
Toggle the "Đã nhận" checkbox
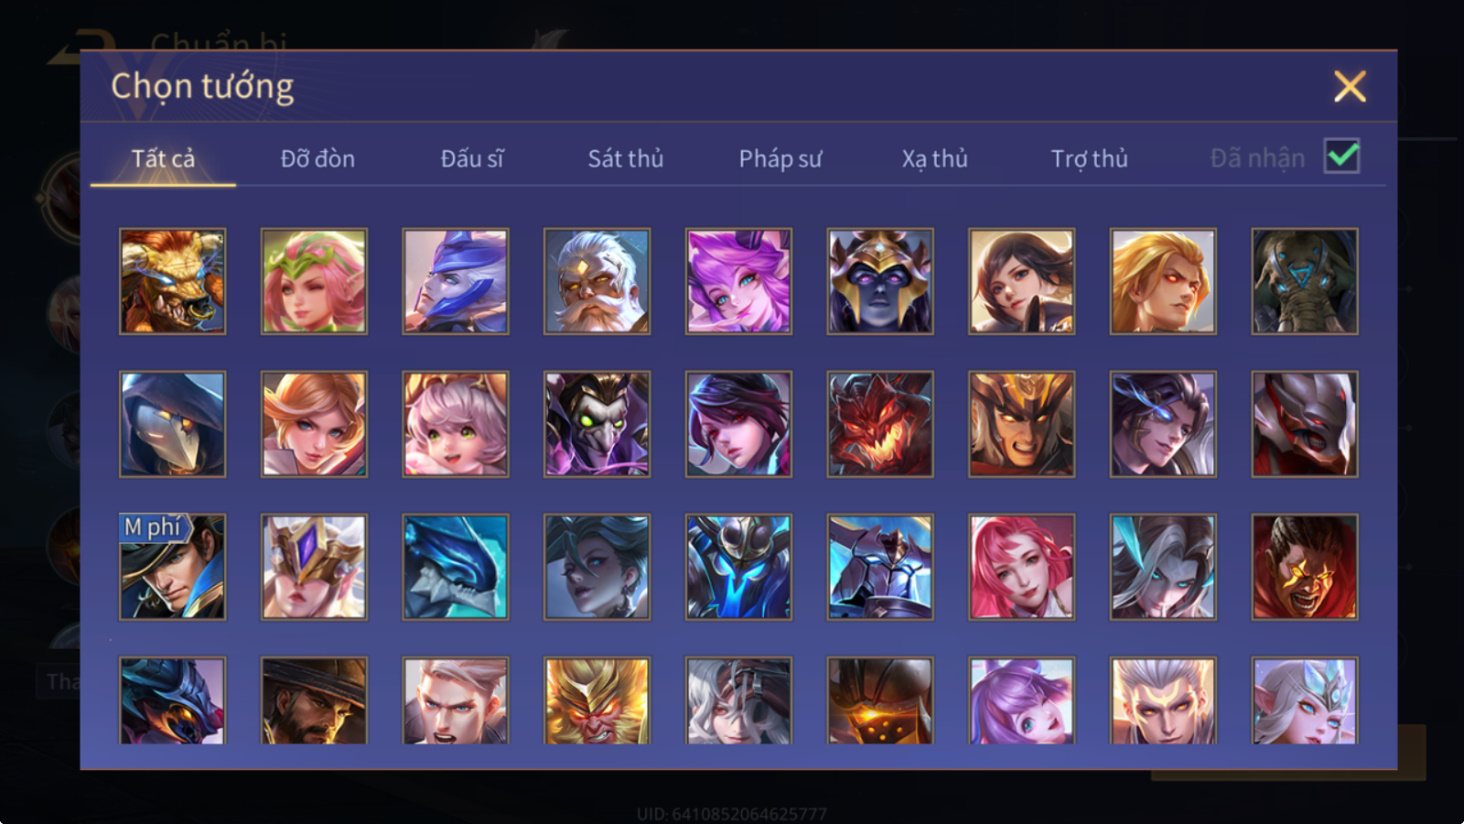tap(1341, 156)
